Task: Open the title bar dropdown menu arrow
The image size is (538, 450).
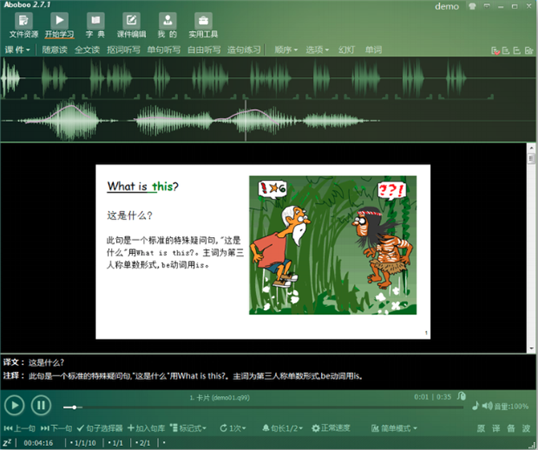Action: coord(487,6)
